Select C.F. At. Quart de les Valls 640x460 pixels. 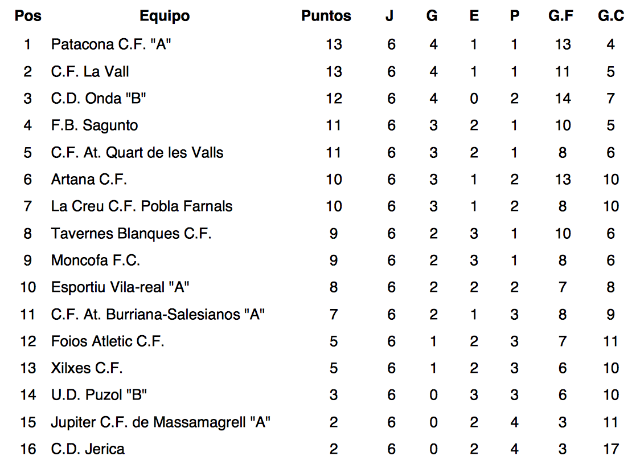[x=137, y=152]
